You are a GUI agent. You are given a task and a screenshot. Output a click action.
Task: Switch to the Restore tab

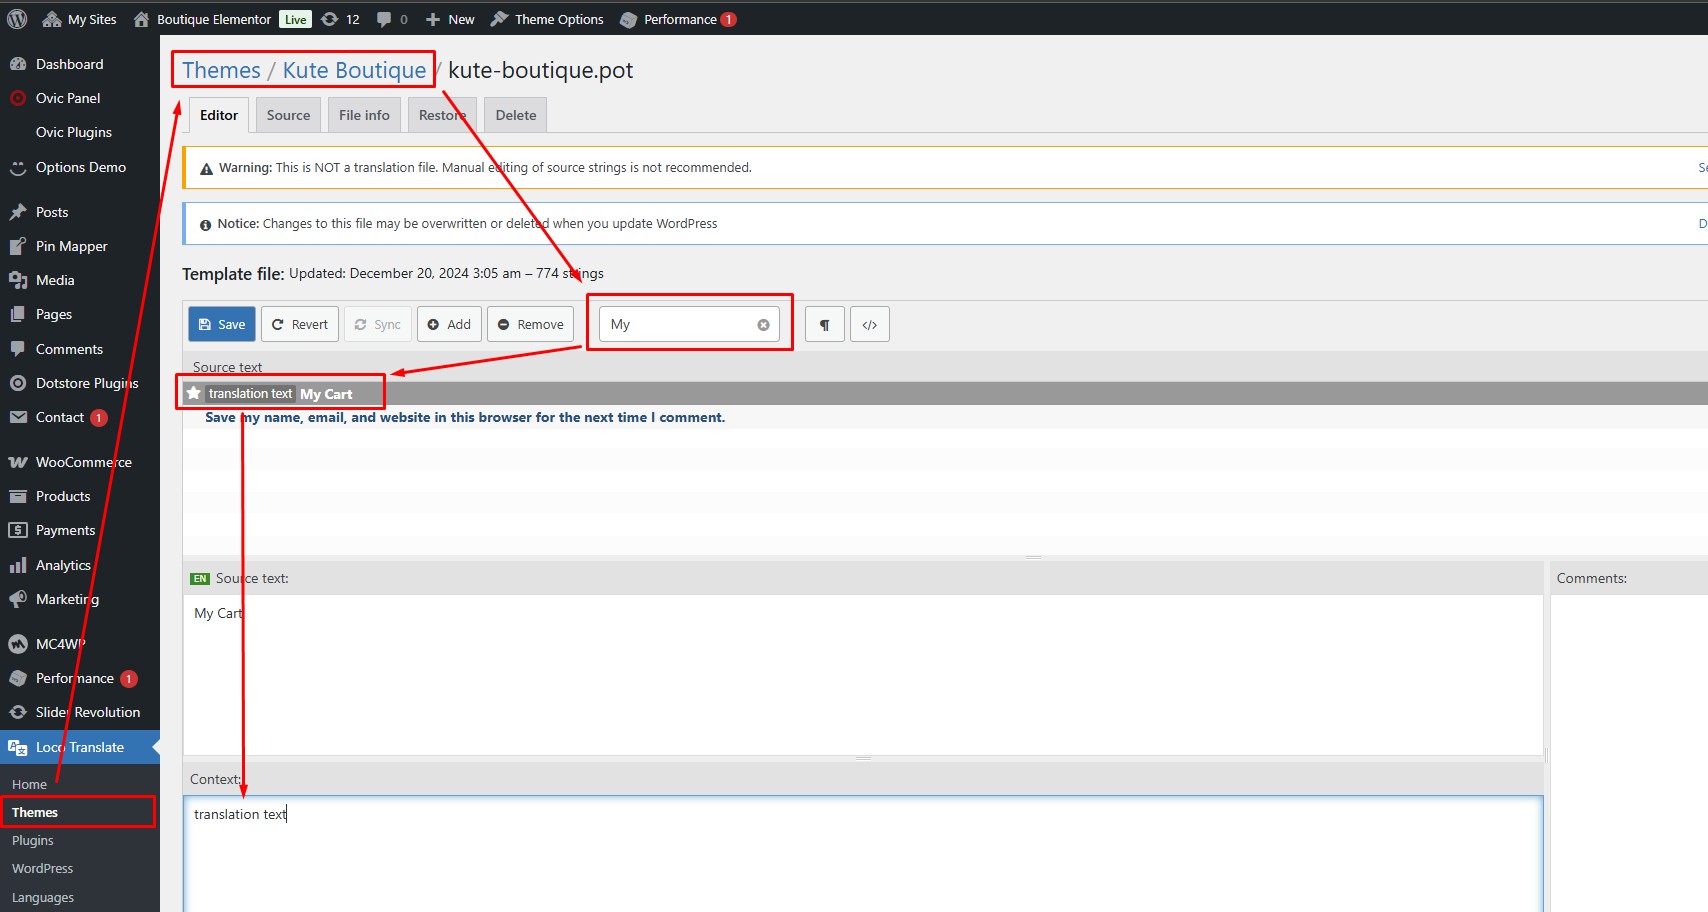pyautogui.click(x=443, y=115)
